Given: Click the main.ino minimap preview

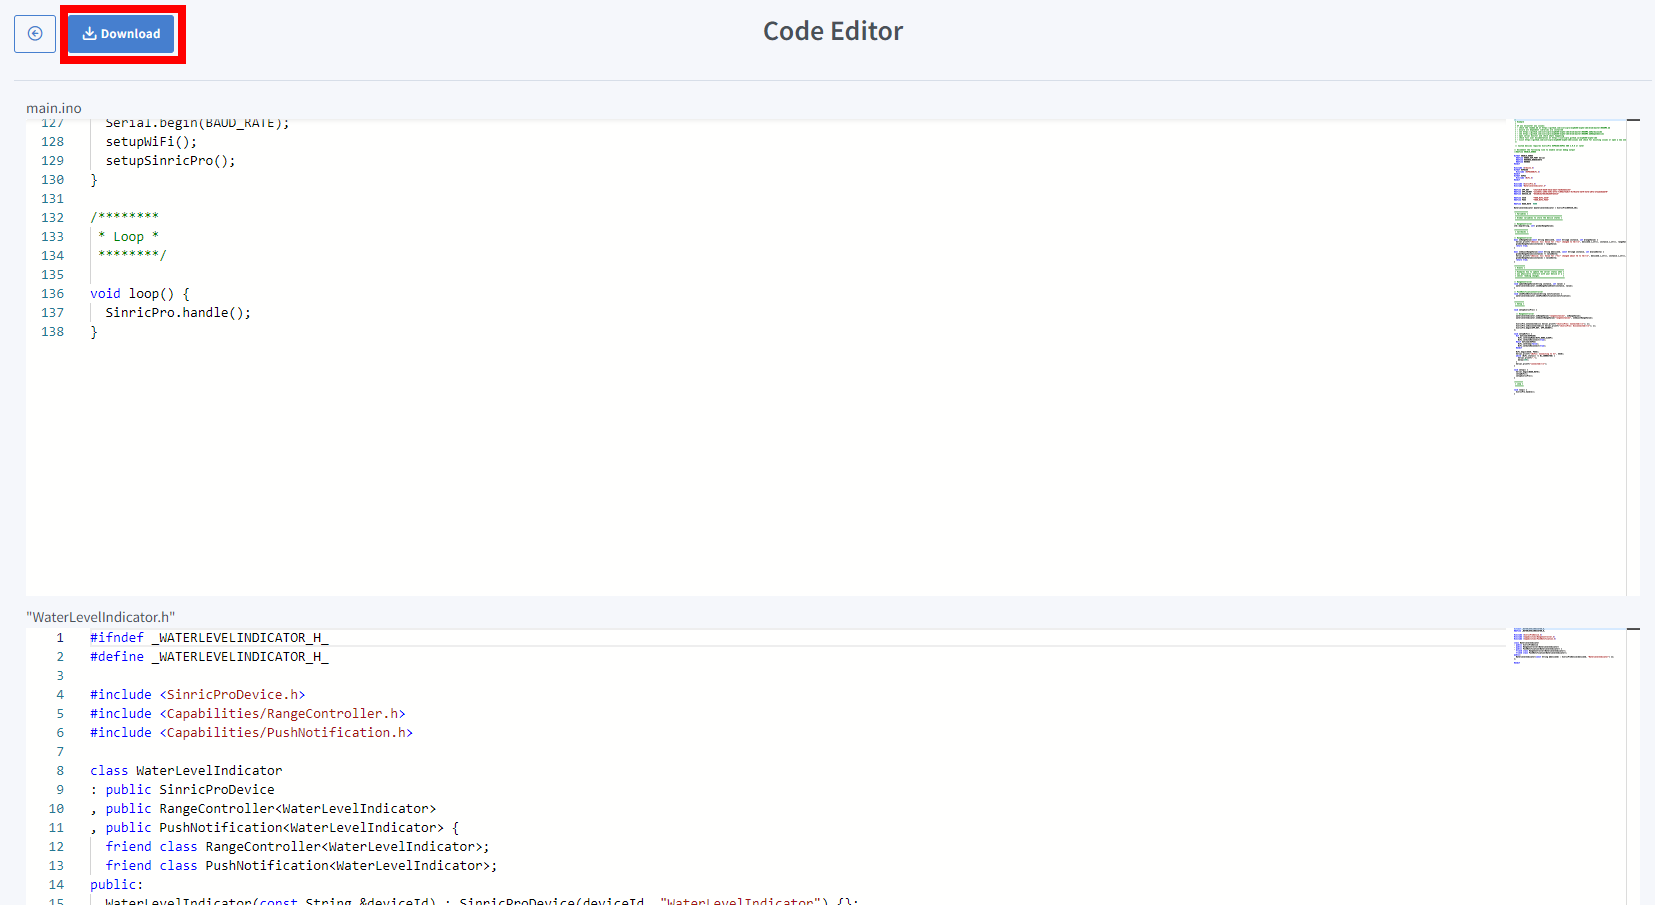Looking at the screenshot, I should pos(1568,257).
